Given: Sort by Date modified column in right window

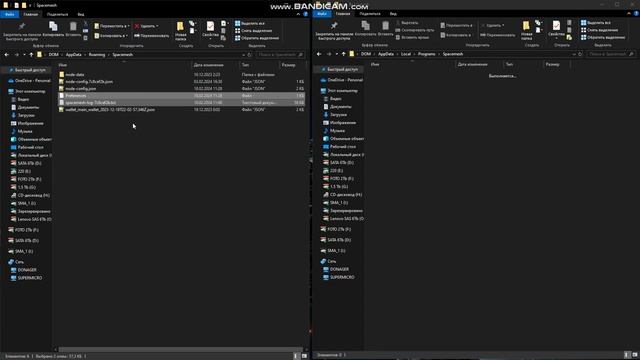Looking at the screenshot, I should click(472, 64).
